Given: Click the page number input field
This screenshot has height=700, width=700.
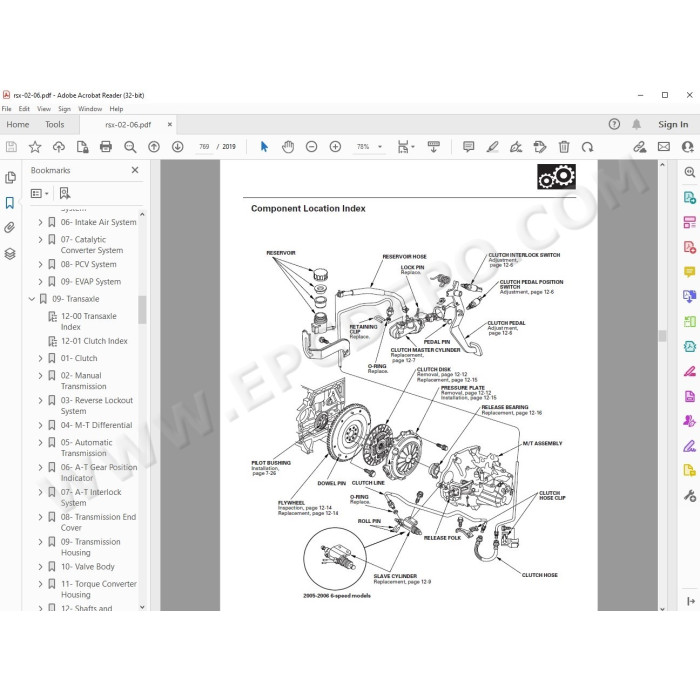Looking at the screenshot, I should click(x=204, y=146).
